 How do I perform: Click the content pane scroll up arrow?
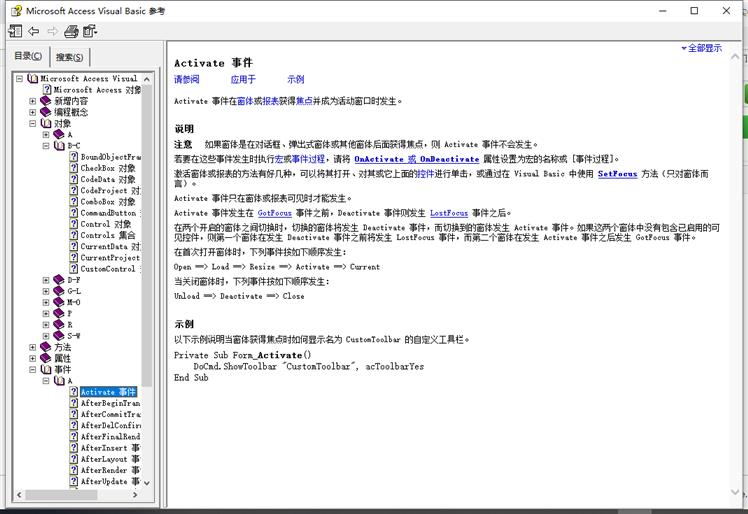tap(735, 57)
